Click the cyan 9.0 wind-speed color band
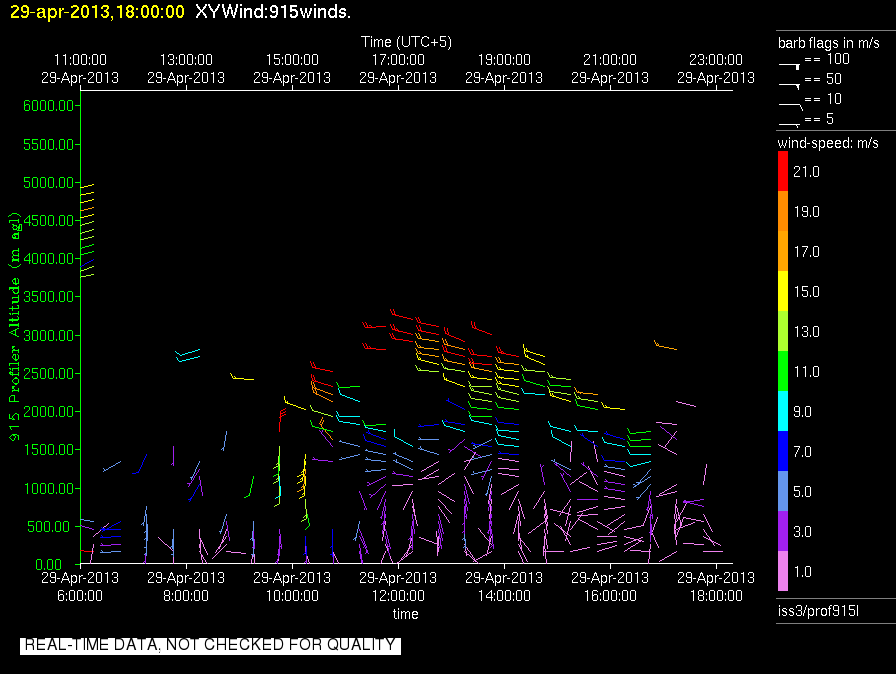 coord(783,411)
